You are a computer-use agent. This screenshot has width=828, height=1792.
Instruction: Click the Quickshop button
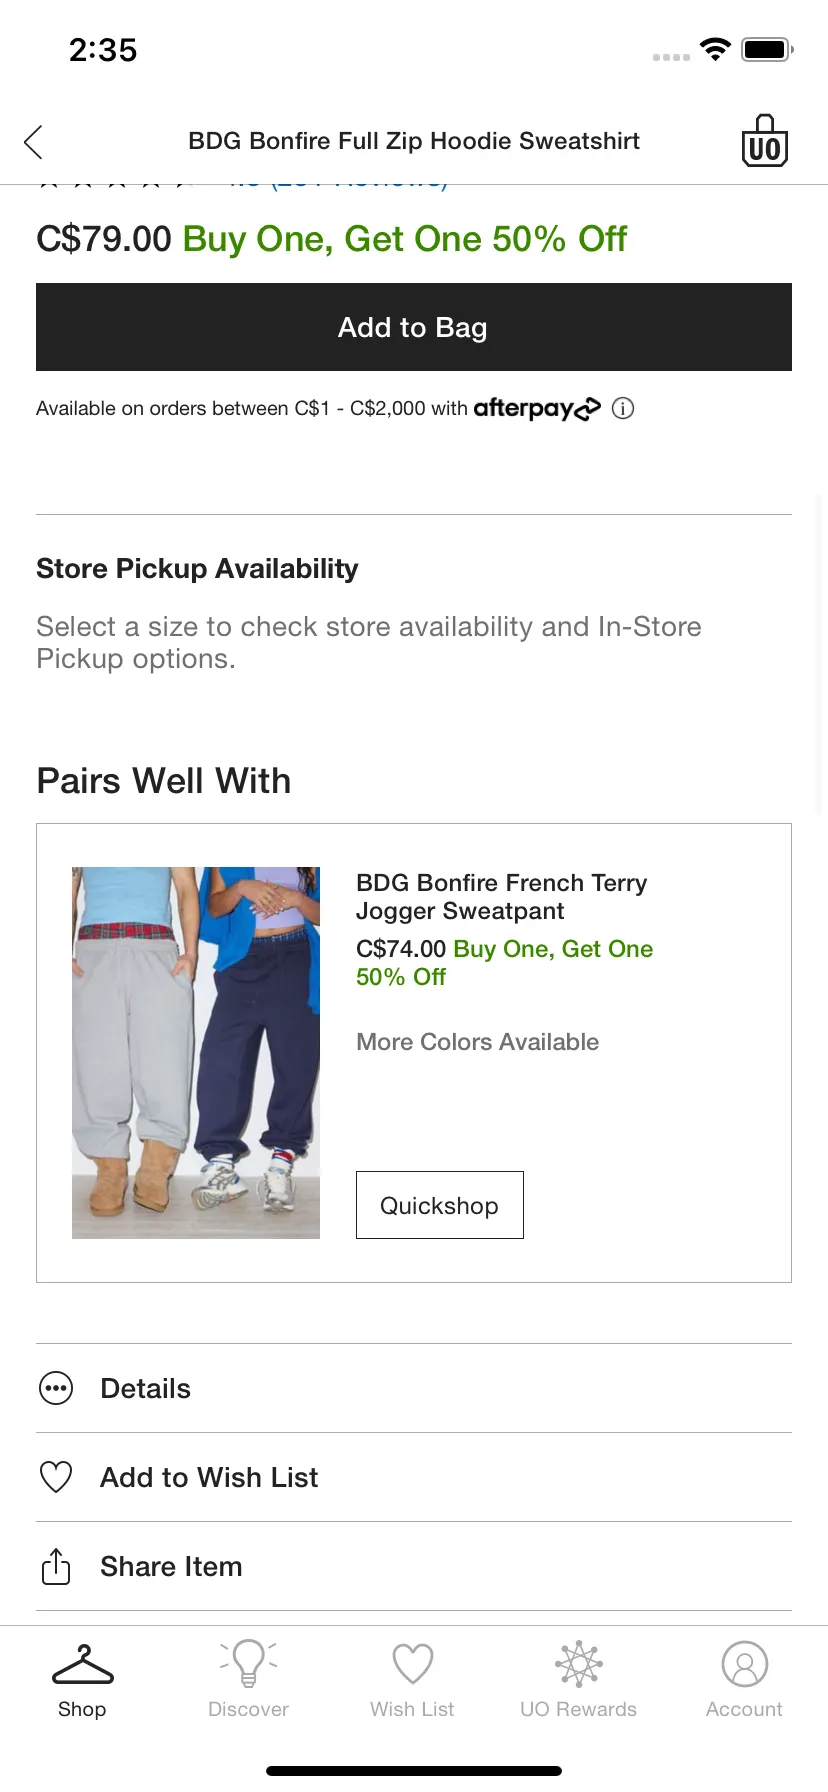tap(440, 1205)
